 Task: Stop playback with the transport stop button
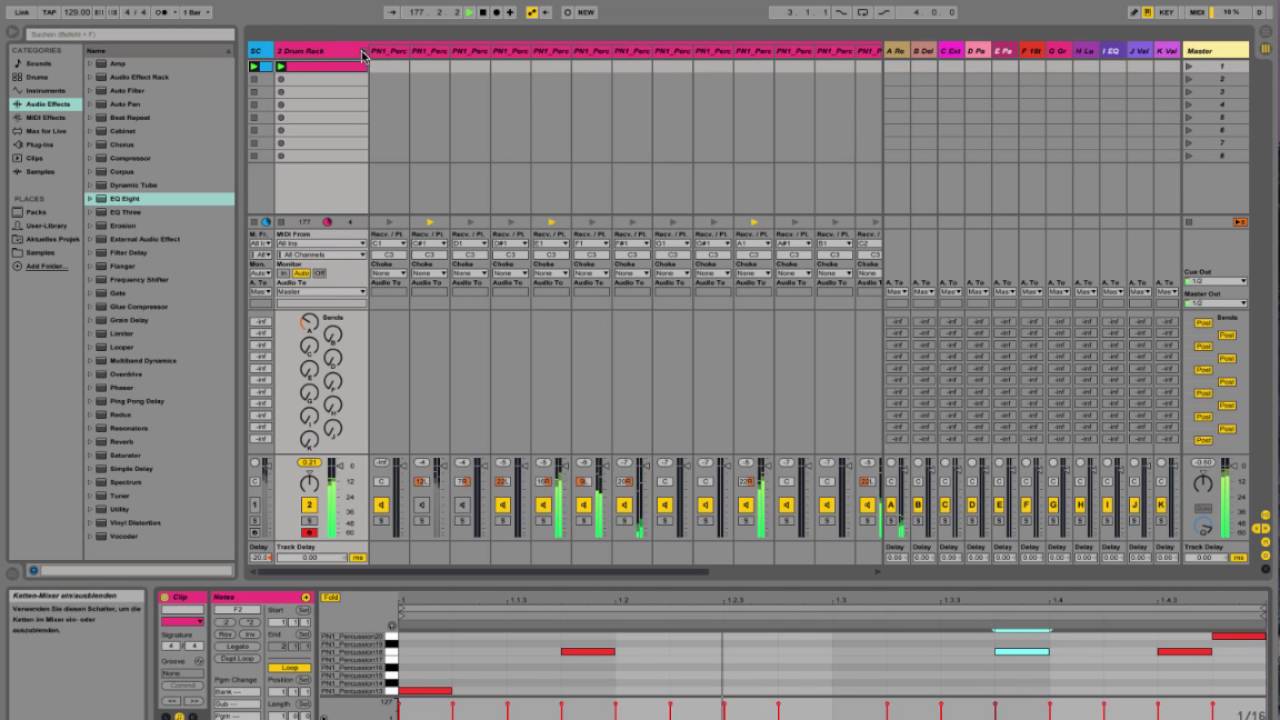coord(483,12)
